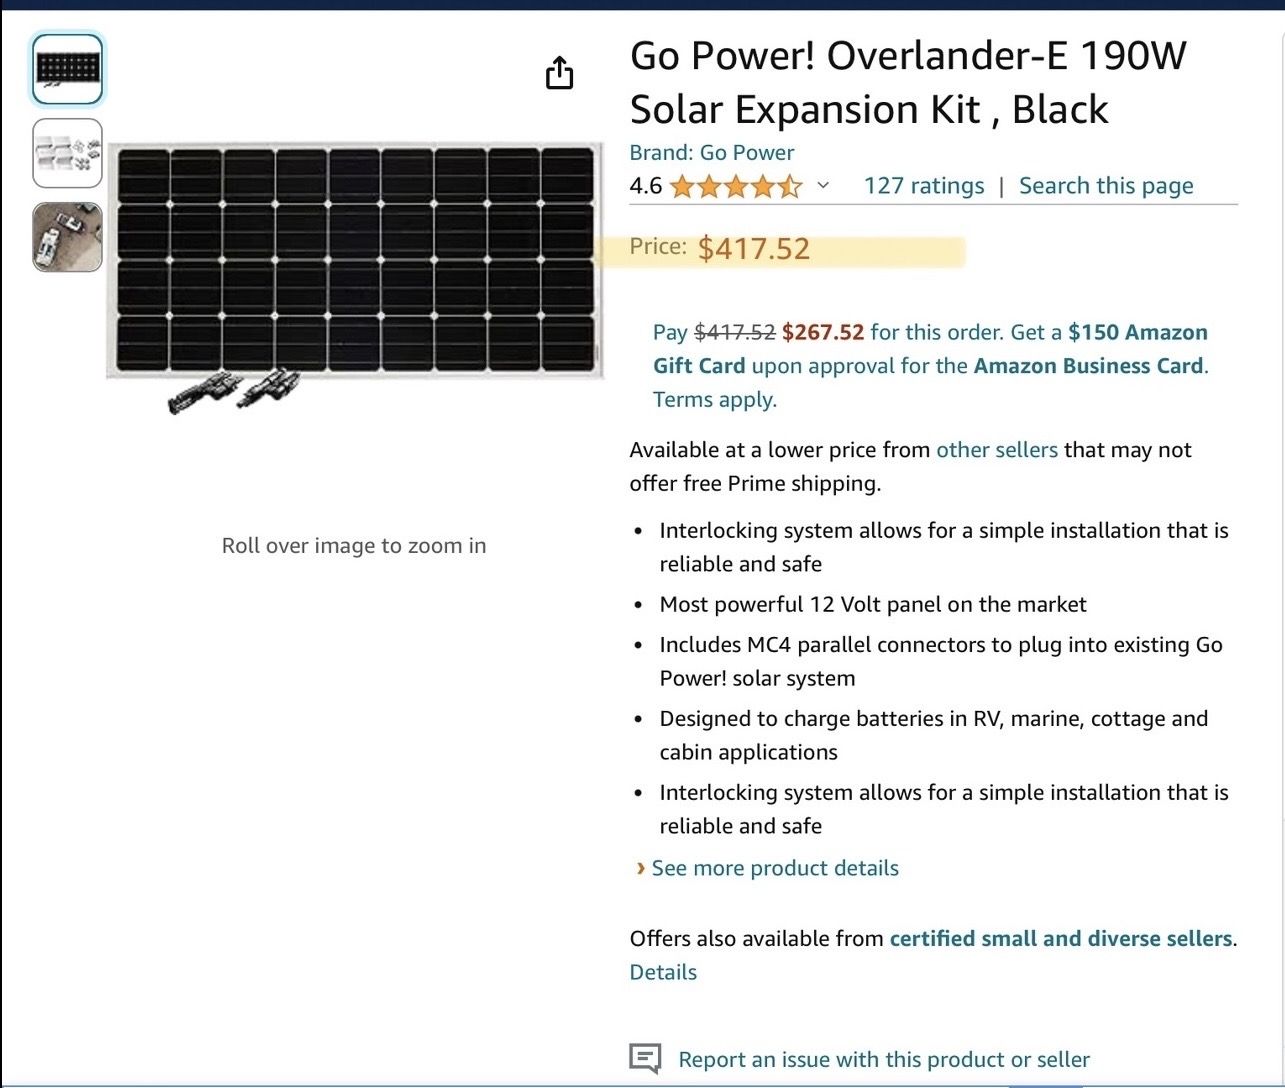Viewport: 1285px width, 1088px height.
Task: Click the Amazon Business Card link
Action: point(1088,366)
